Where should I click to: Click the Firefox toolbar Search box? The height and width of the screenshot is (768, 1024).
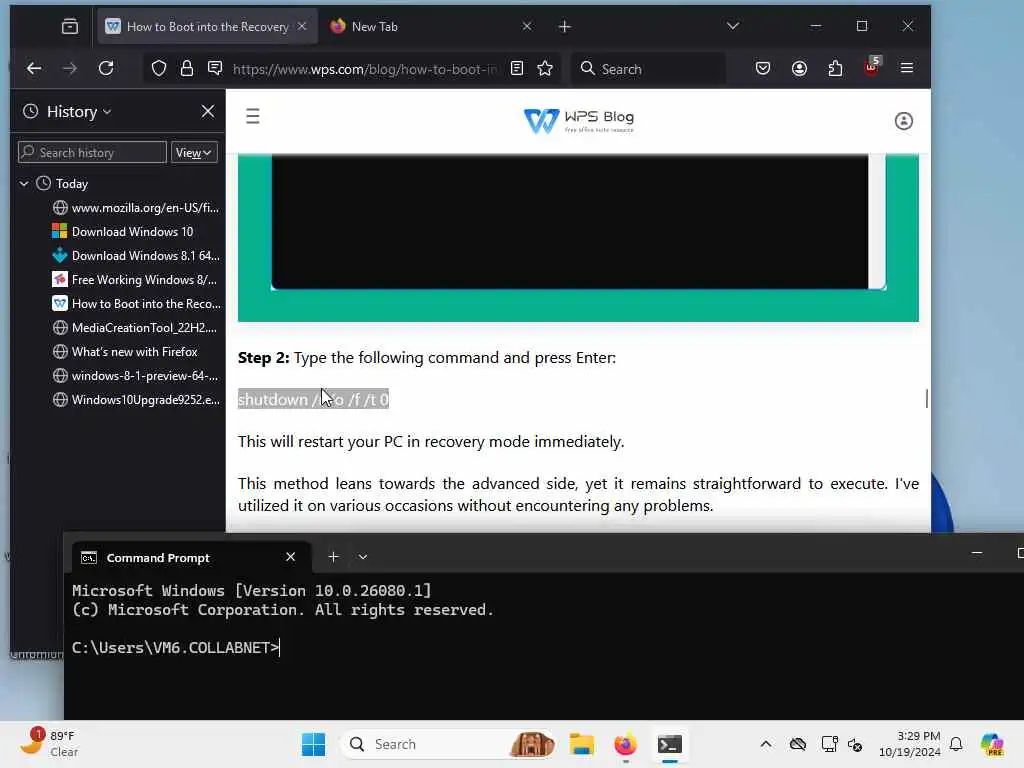click(649, 69)
